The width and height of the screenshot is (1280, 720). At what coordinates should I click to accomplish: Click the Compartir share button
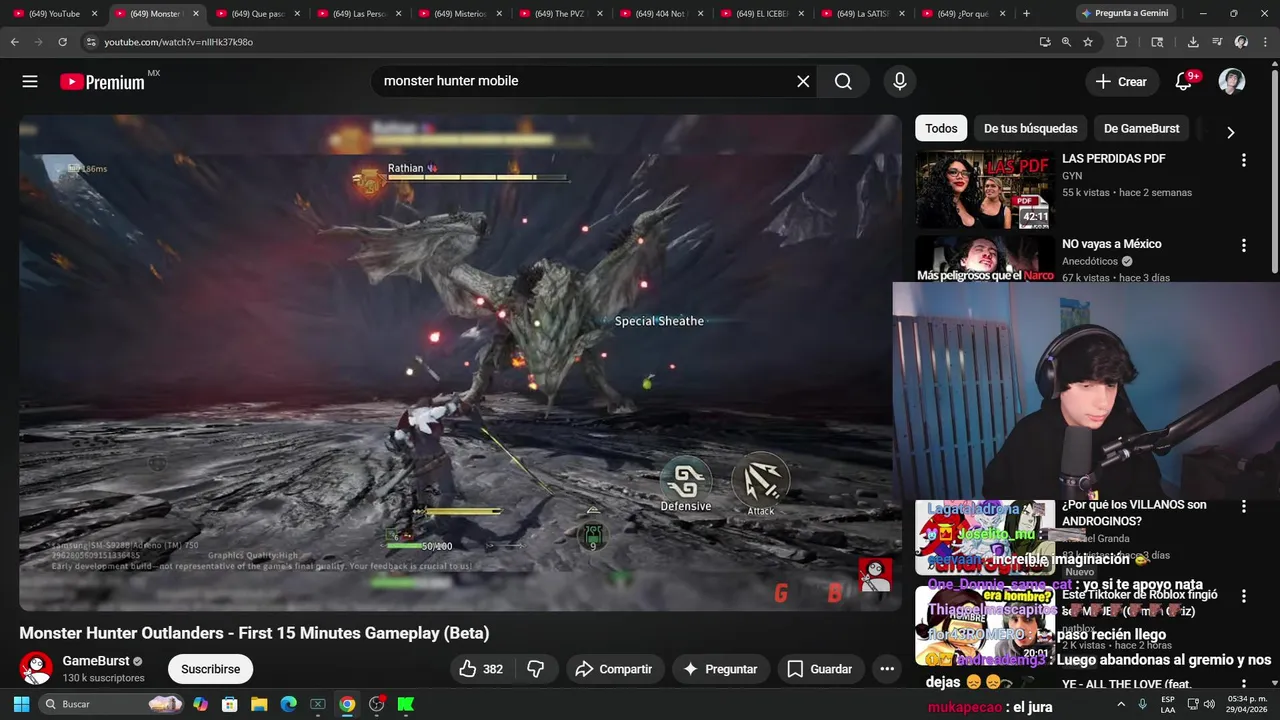(x=614, y=669)
